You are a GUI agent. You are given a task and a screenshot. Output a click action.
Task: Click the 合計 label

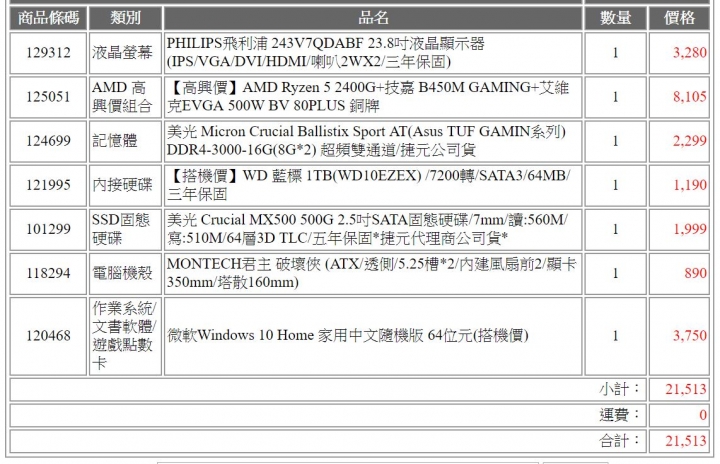pos(619,441)
